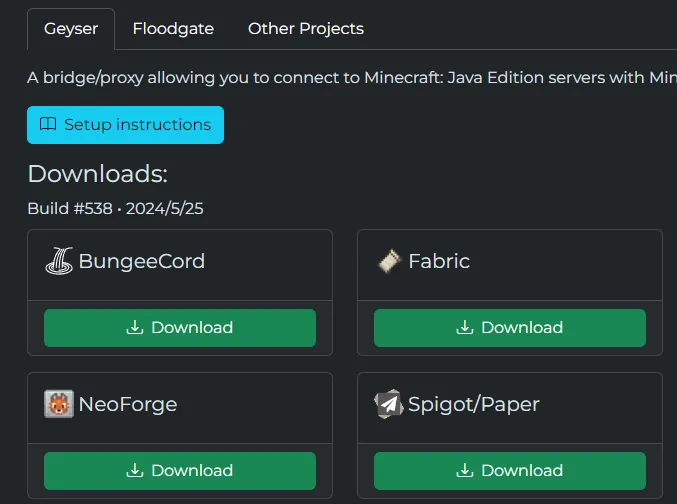Click the Spigot/Paper card title text

(x=474, y=405)
